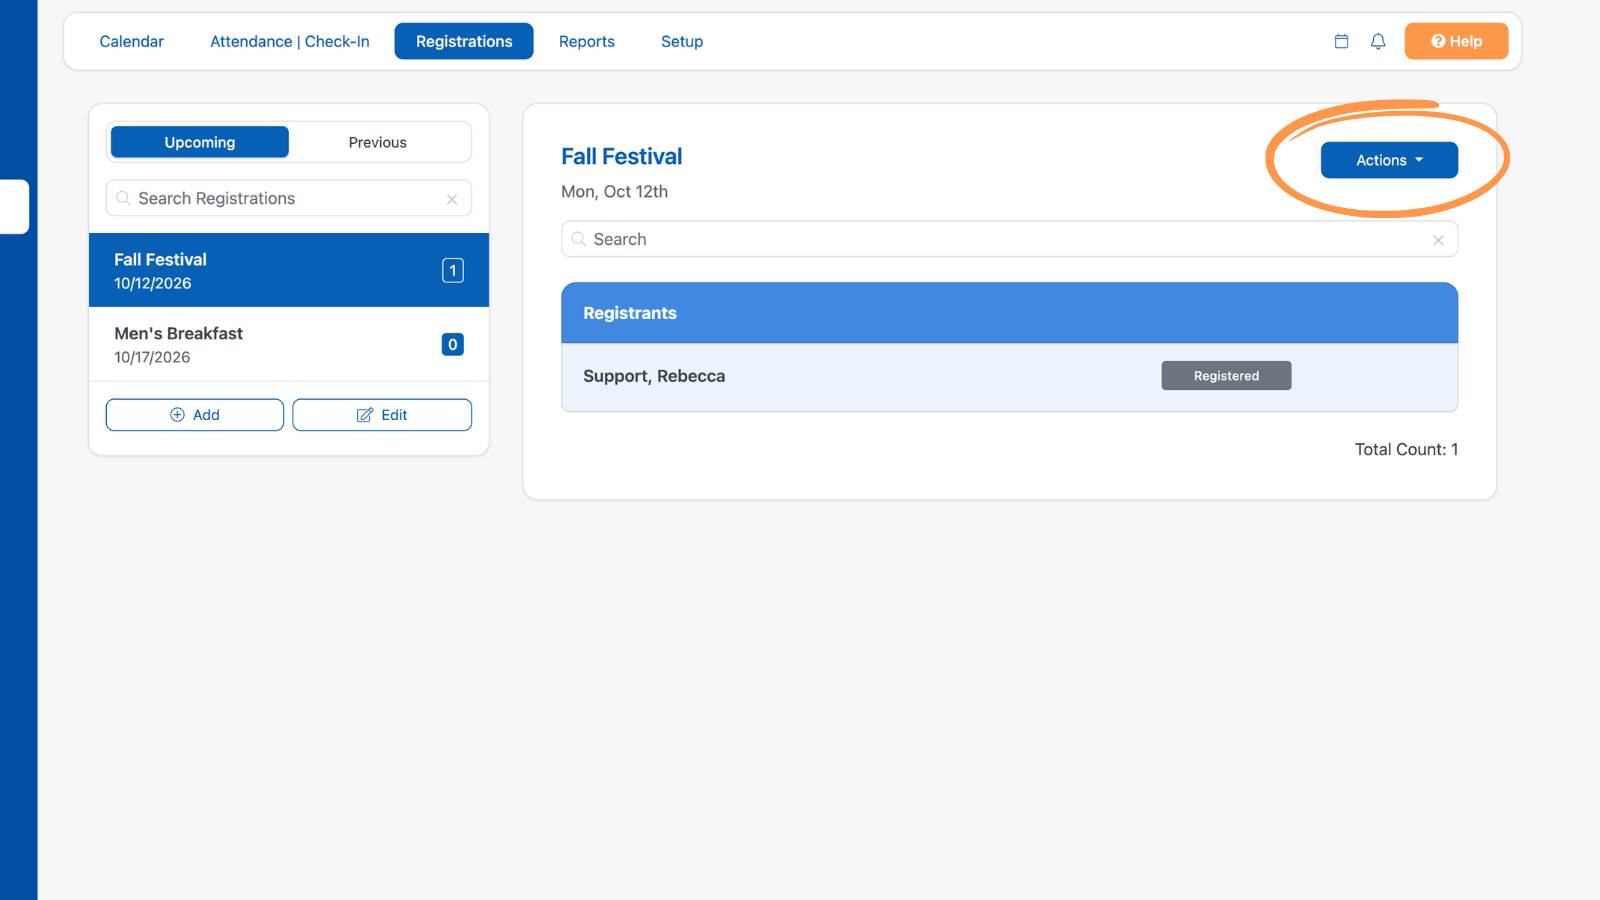Screen dimensions: 1600x900
Task: Click Edit registration button
Action: (x=382, y=415)
